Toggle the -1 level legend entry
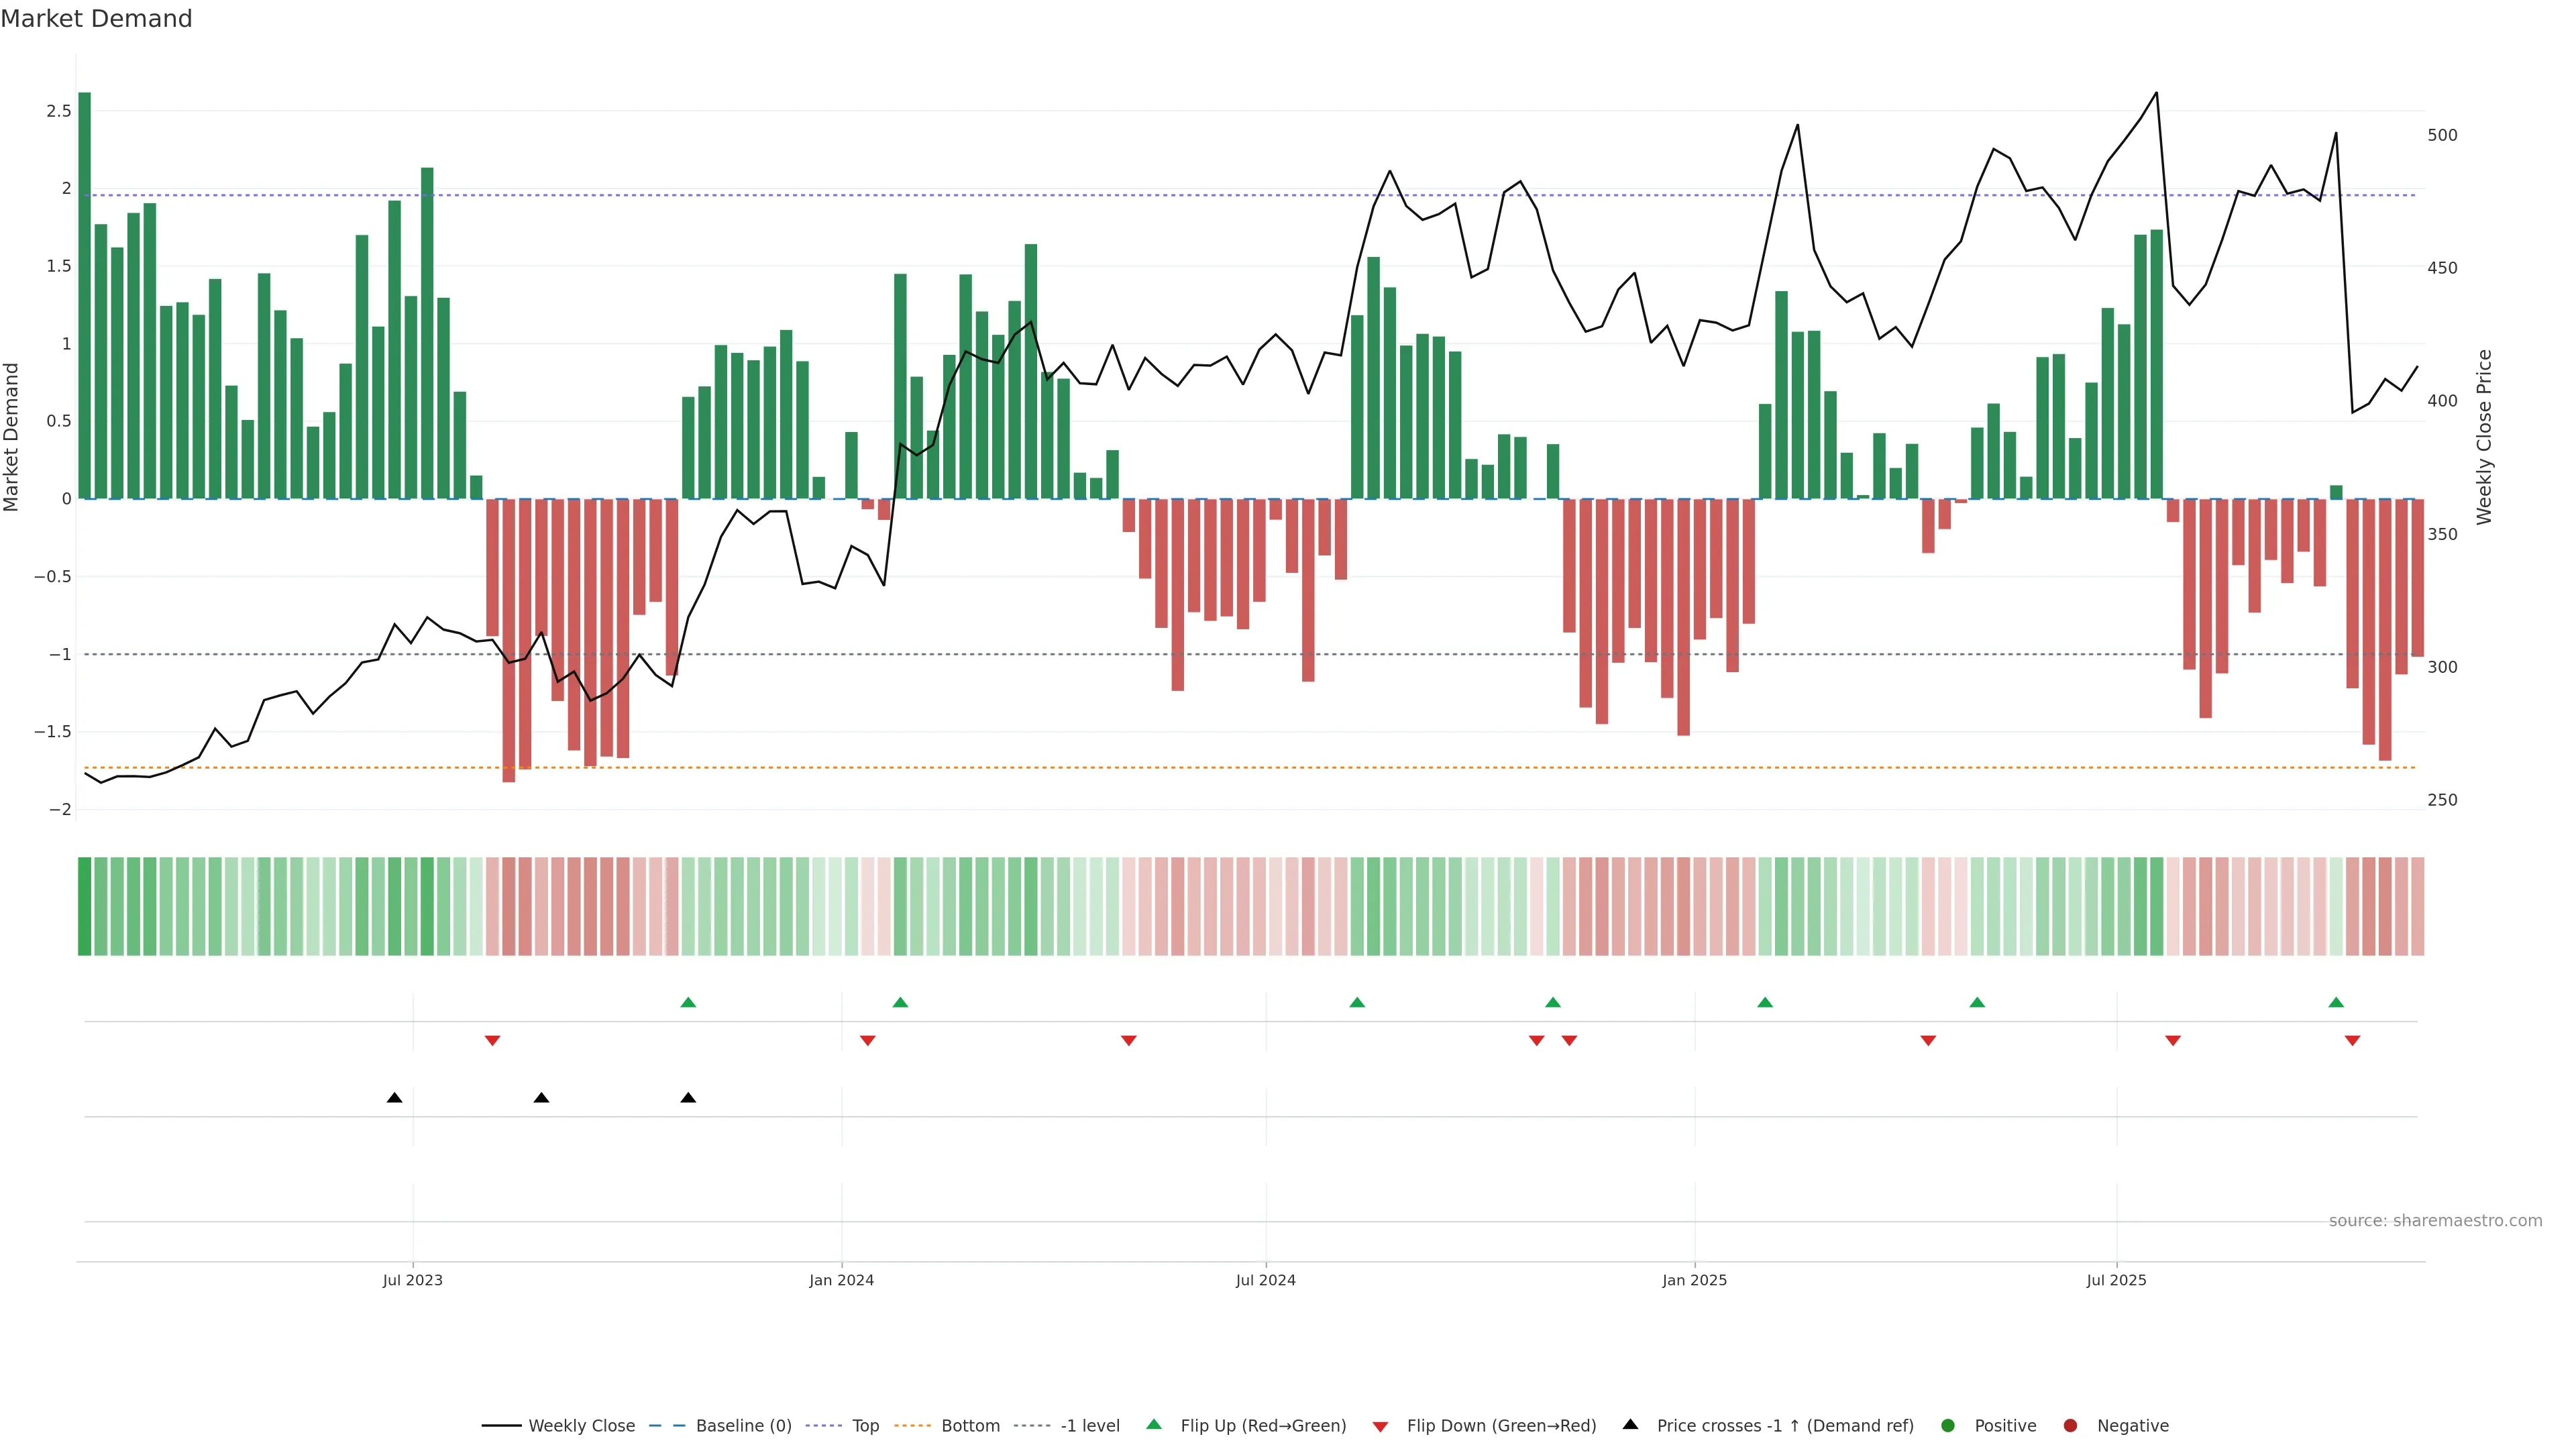 point(1089,1426)
